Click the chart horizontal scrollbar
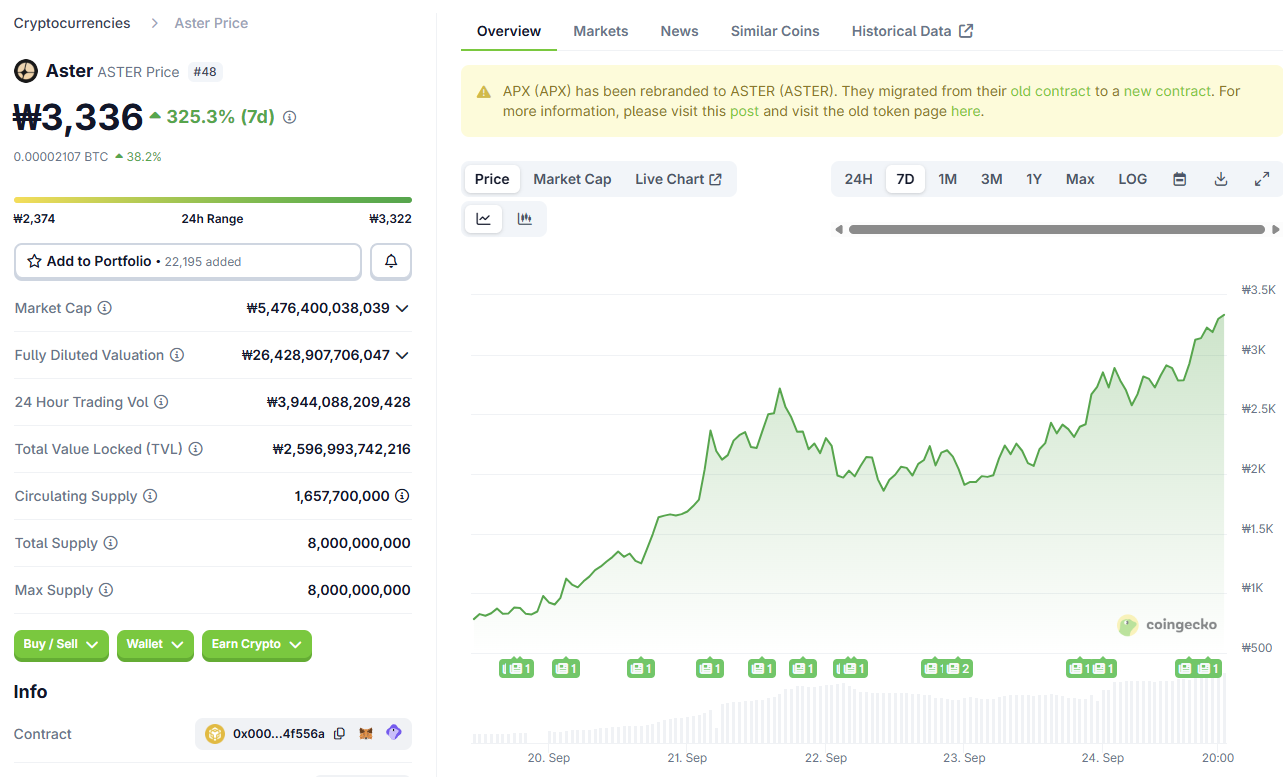 tap(1057, 230)
